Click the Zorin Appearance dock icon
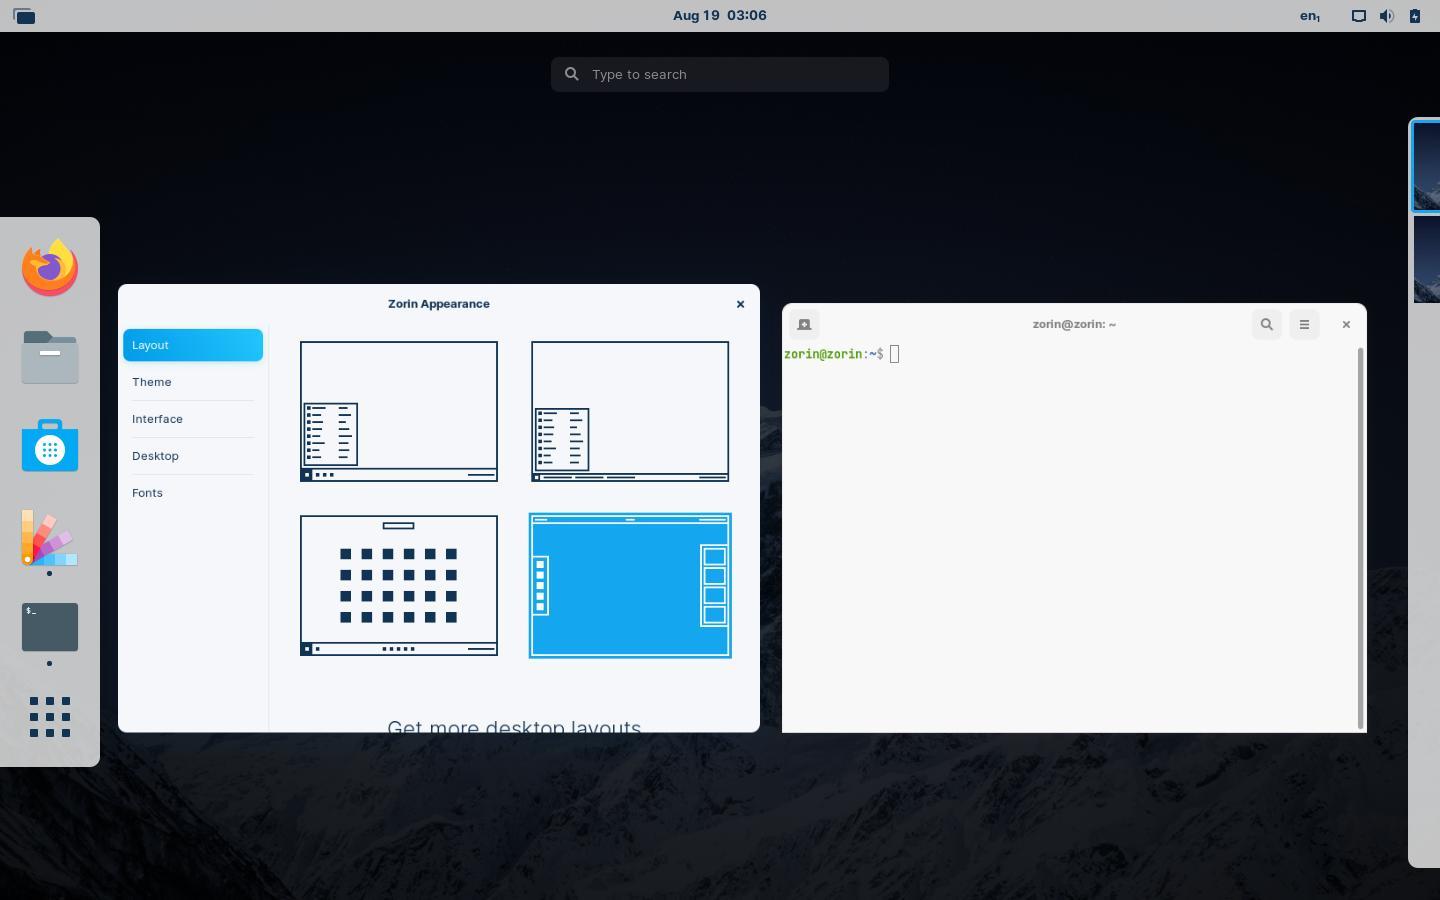 pos(50,537)
